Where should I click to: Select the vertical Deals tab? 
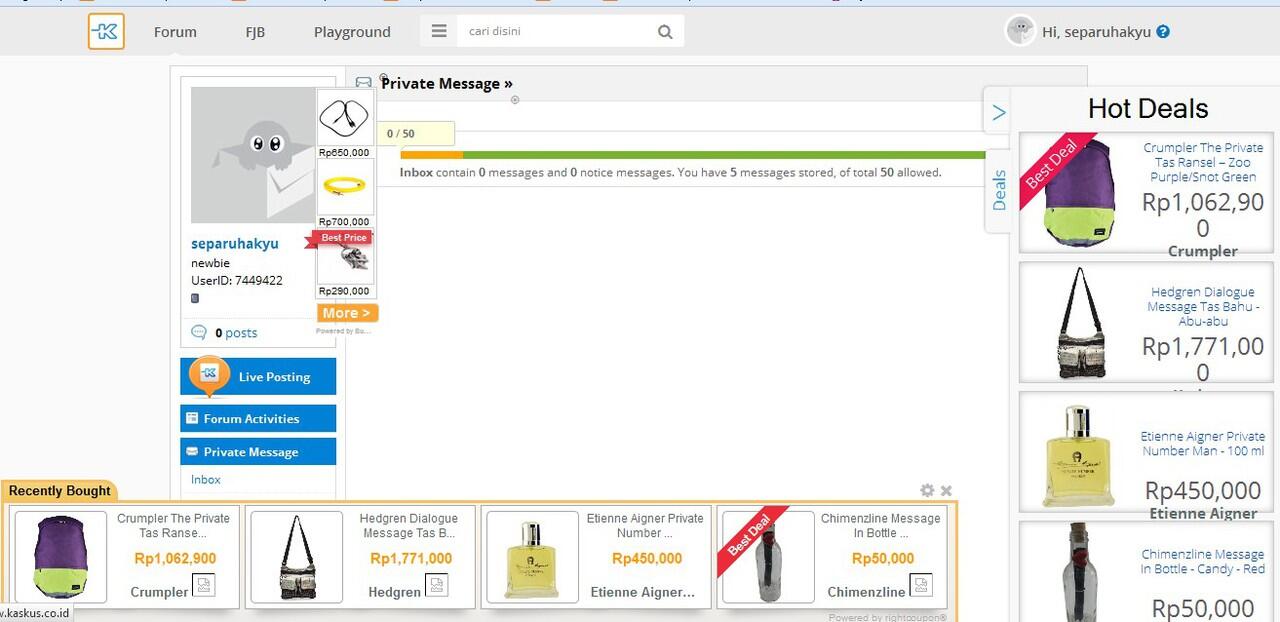pos(998,190)
